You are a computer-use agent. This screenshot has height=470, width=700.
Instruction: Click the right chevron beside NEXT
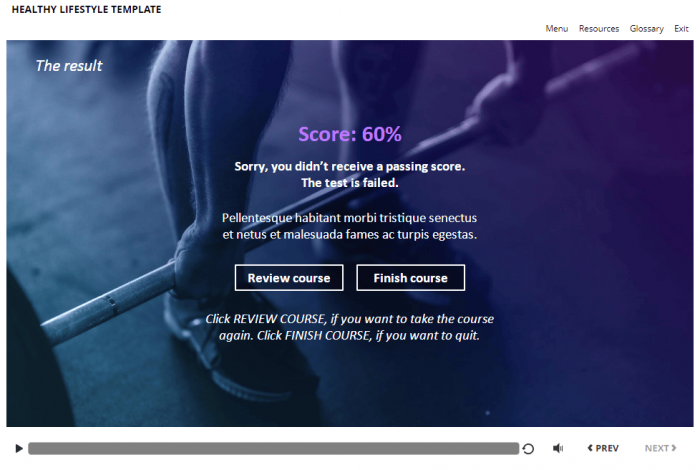pos(674,448)
